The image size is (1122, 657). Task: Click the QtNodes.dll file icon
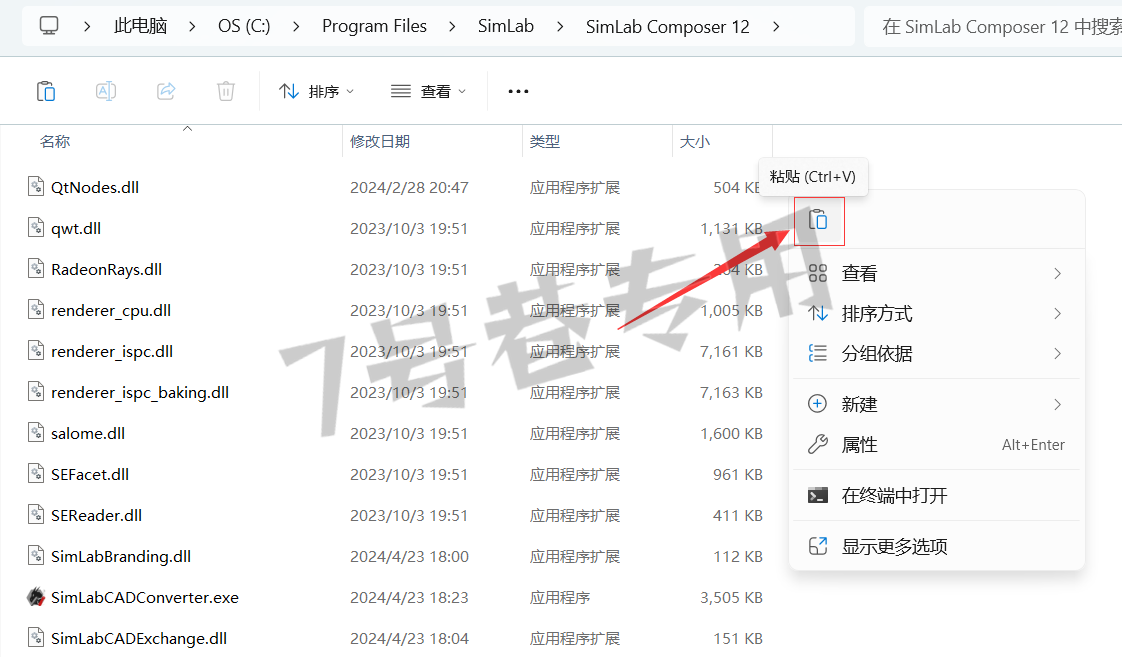(36, 187)
